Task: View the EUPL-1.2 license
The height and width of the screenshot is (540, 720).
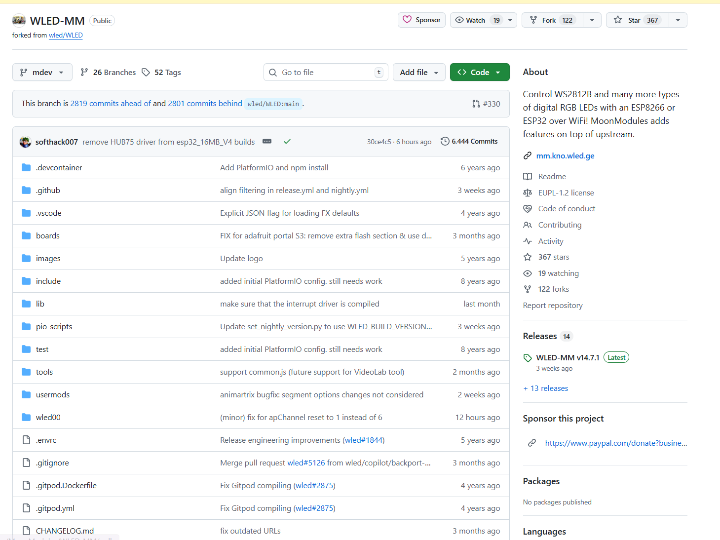Action: pos(565,192)
